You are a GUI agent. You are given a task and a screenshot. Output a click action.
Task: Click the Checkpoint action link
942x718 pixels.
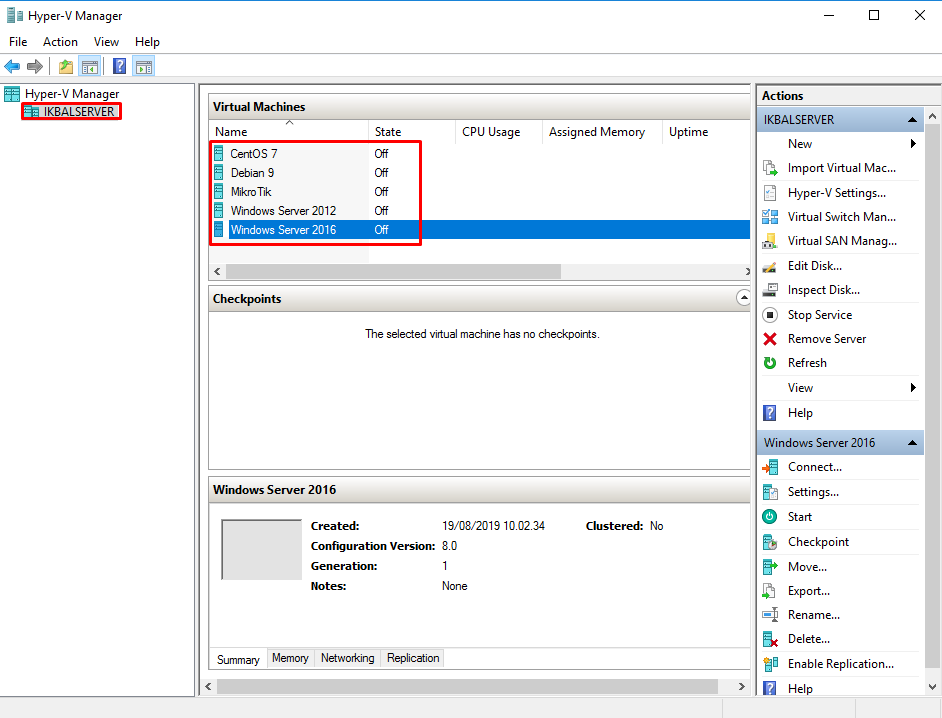tap(818, 542)
